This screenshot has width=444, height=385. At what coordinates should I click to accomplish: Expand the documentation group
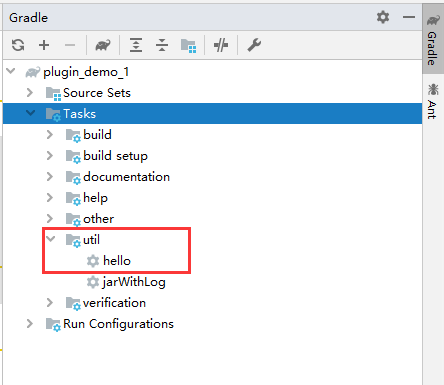click(50, 176)
